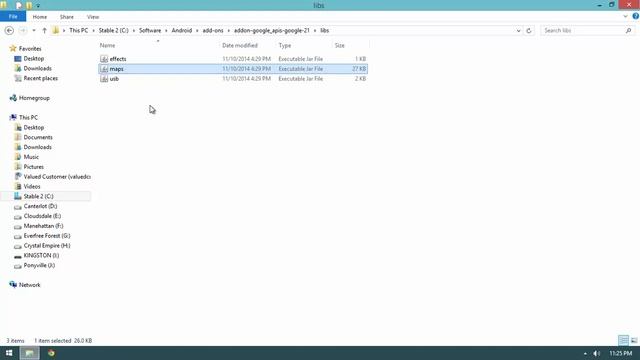Click the effects file icon
The height and width of the screenshot is (360, 640).
tap(104, 59)
